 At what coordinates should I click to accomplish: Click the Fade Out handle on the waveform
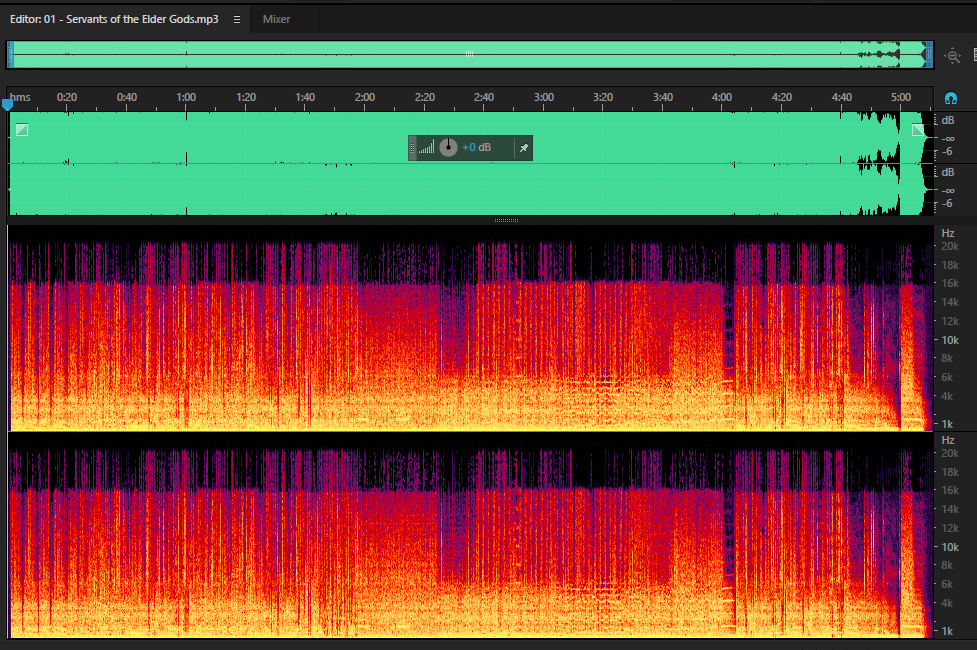918,130
